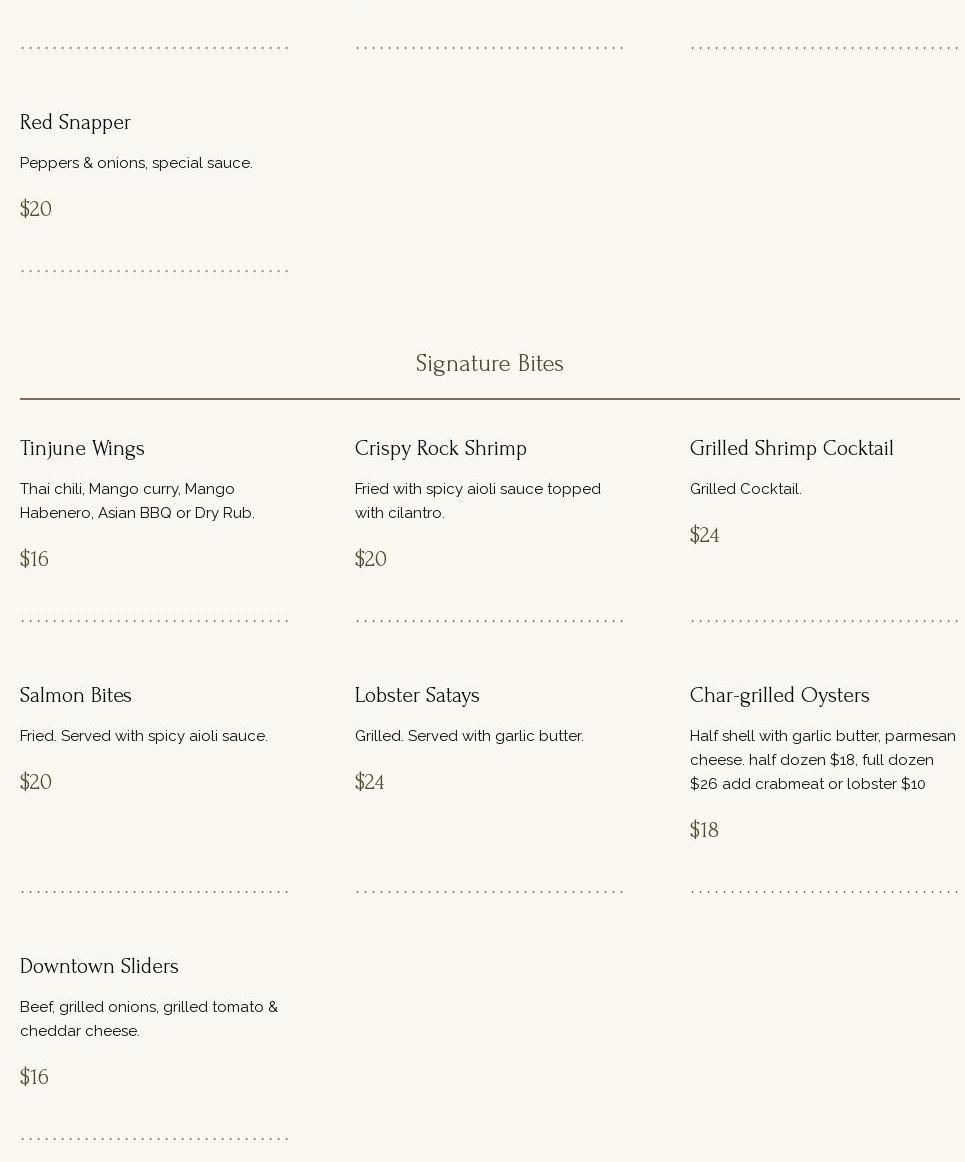Image resolution: width=965 pixels, height=1162 pixels.
Task: Select the Red Snapper menu item
Action: coord(75,122)
